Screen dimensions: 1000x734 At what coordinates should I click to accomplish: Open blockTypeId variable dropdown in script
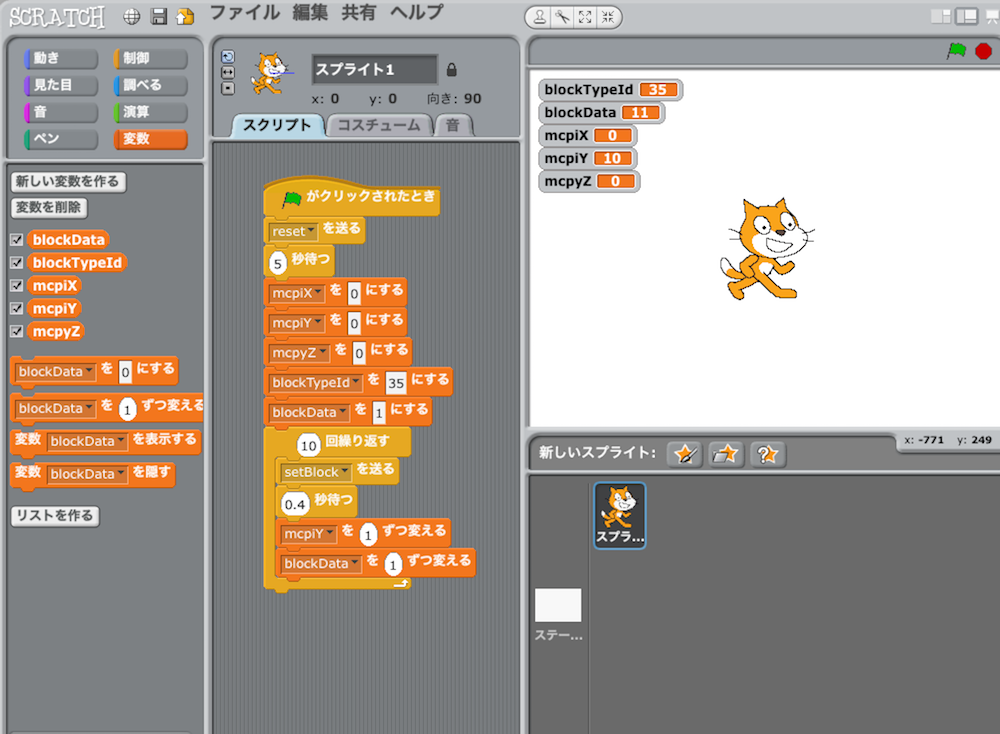[315, 383]
